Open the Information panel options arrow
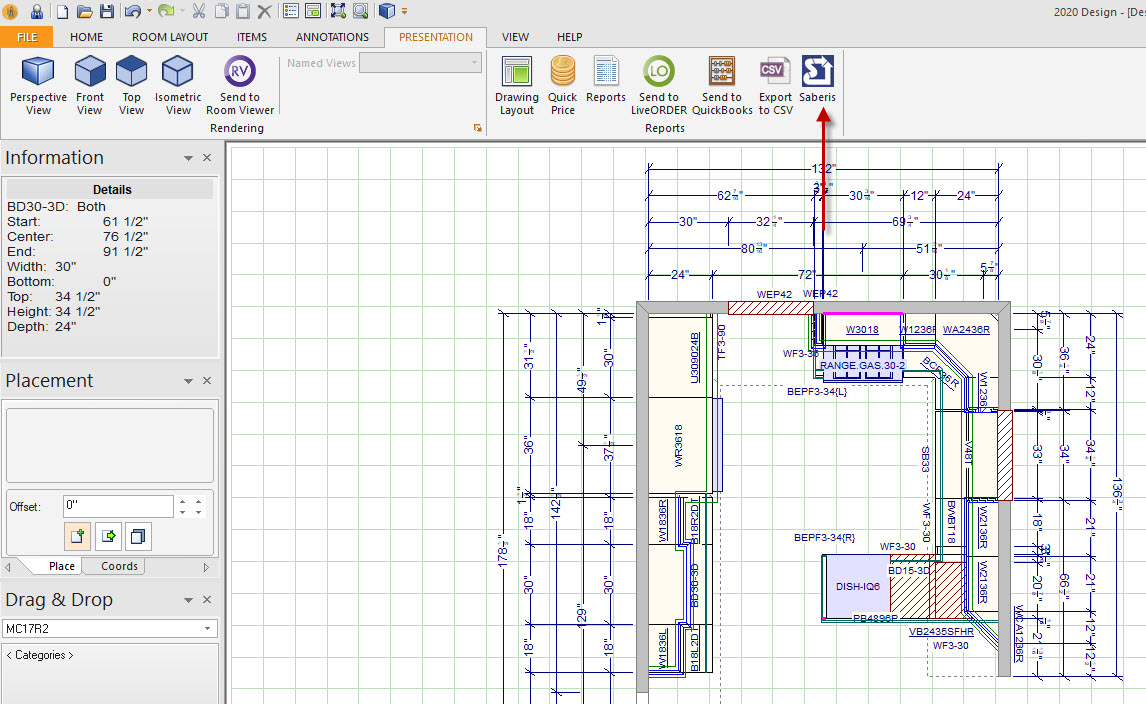 [188, 158]
